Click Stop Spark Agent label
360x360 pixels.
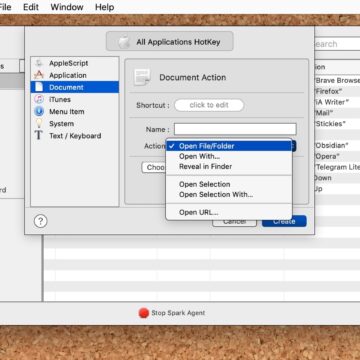point(178,313)
